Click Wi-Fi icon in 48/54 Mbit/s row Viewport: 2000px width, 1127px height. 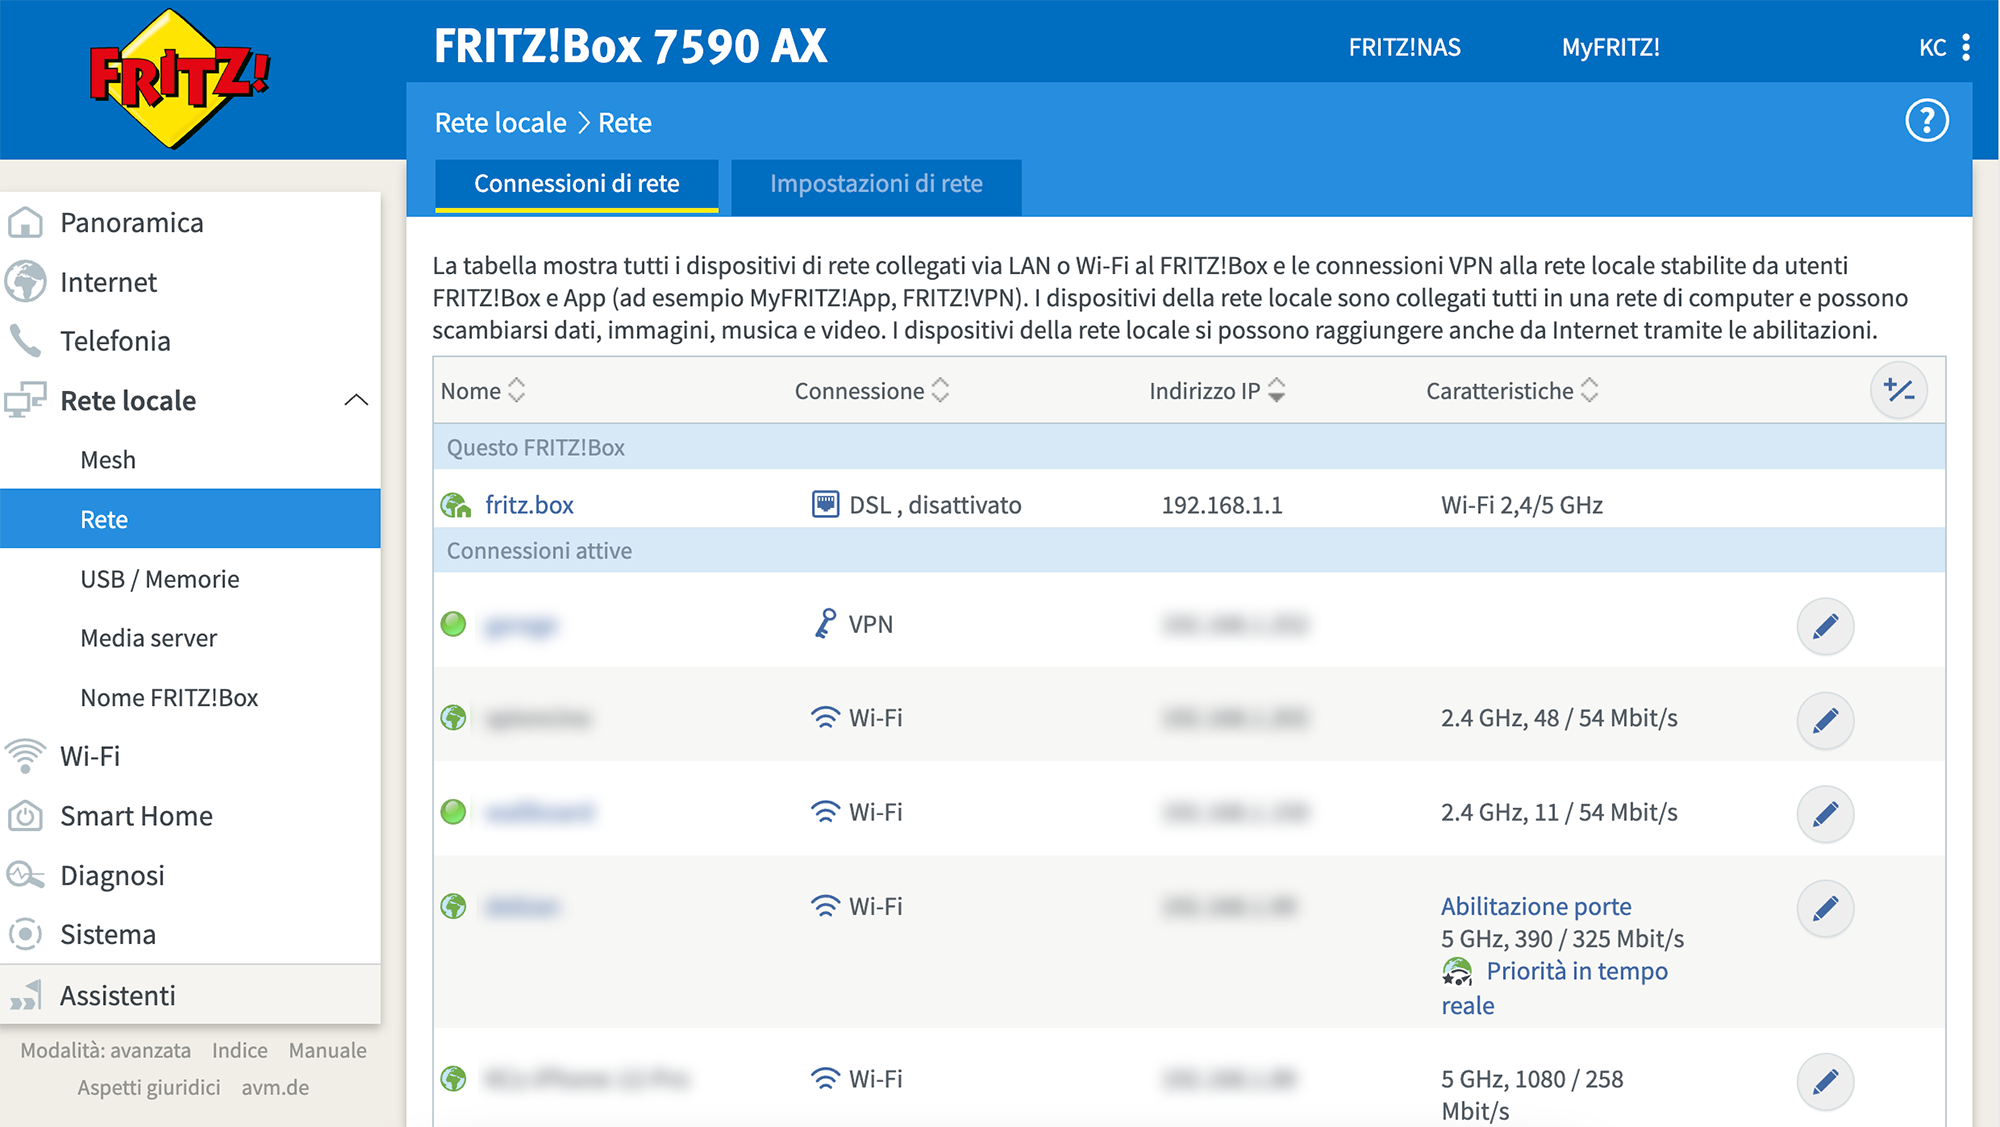(825, 718)
